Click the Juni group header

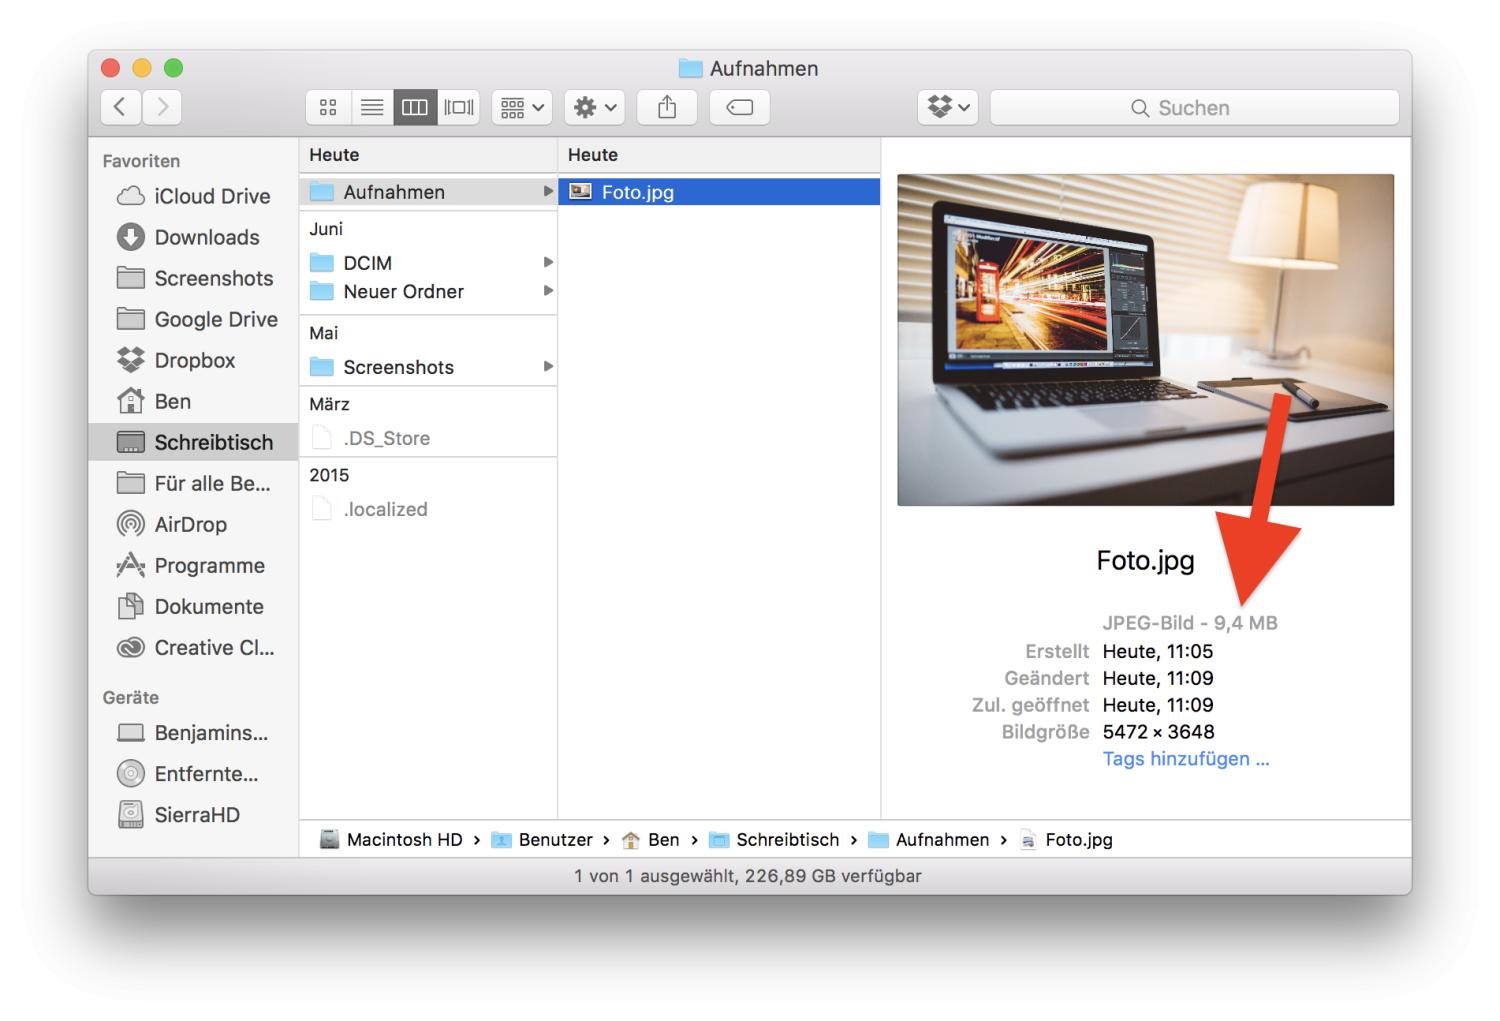[326, 229]
